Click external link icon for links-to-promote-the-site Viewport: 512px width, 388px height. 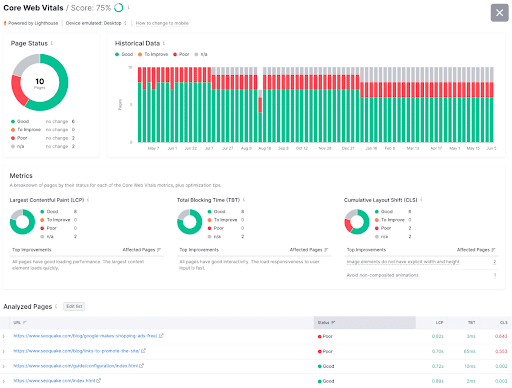143,351
